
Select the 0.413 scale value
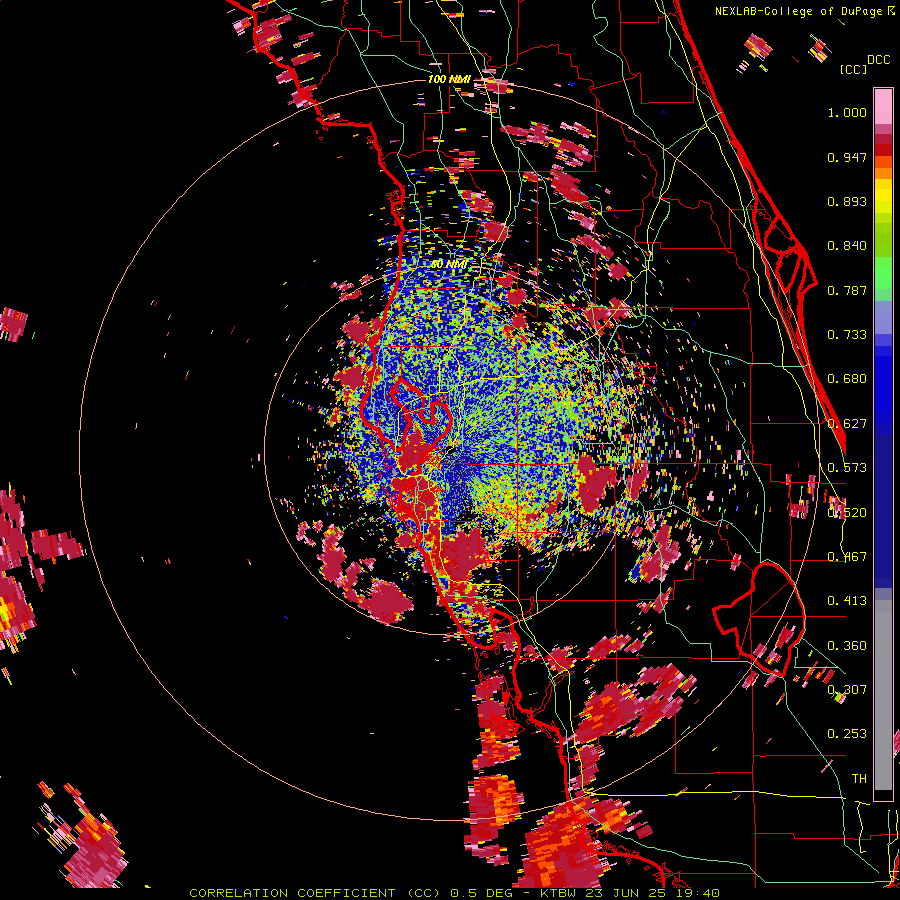point(847,601)
